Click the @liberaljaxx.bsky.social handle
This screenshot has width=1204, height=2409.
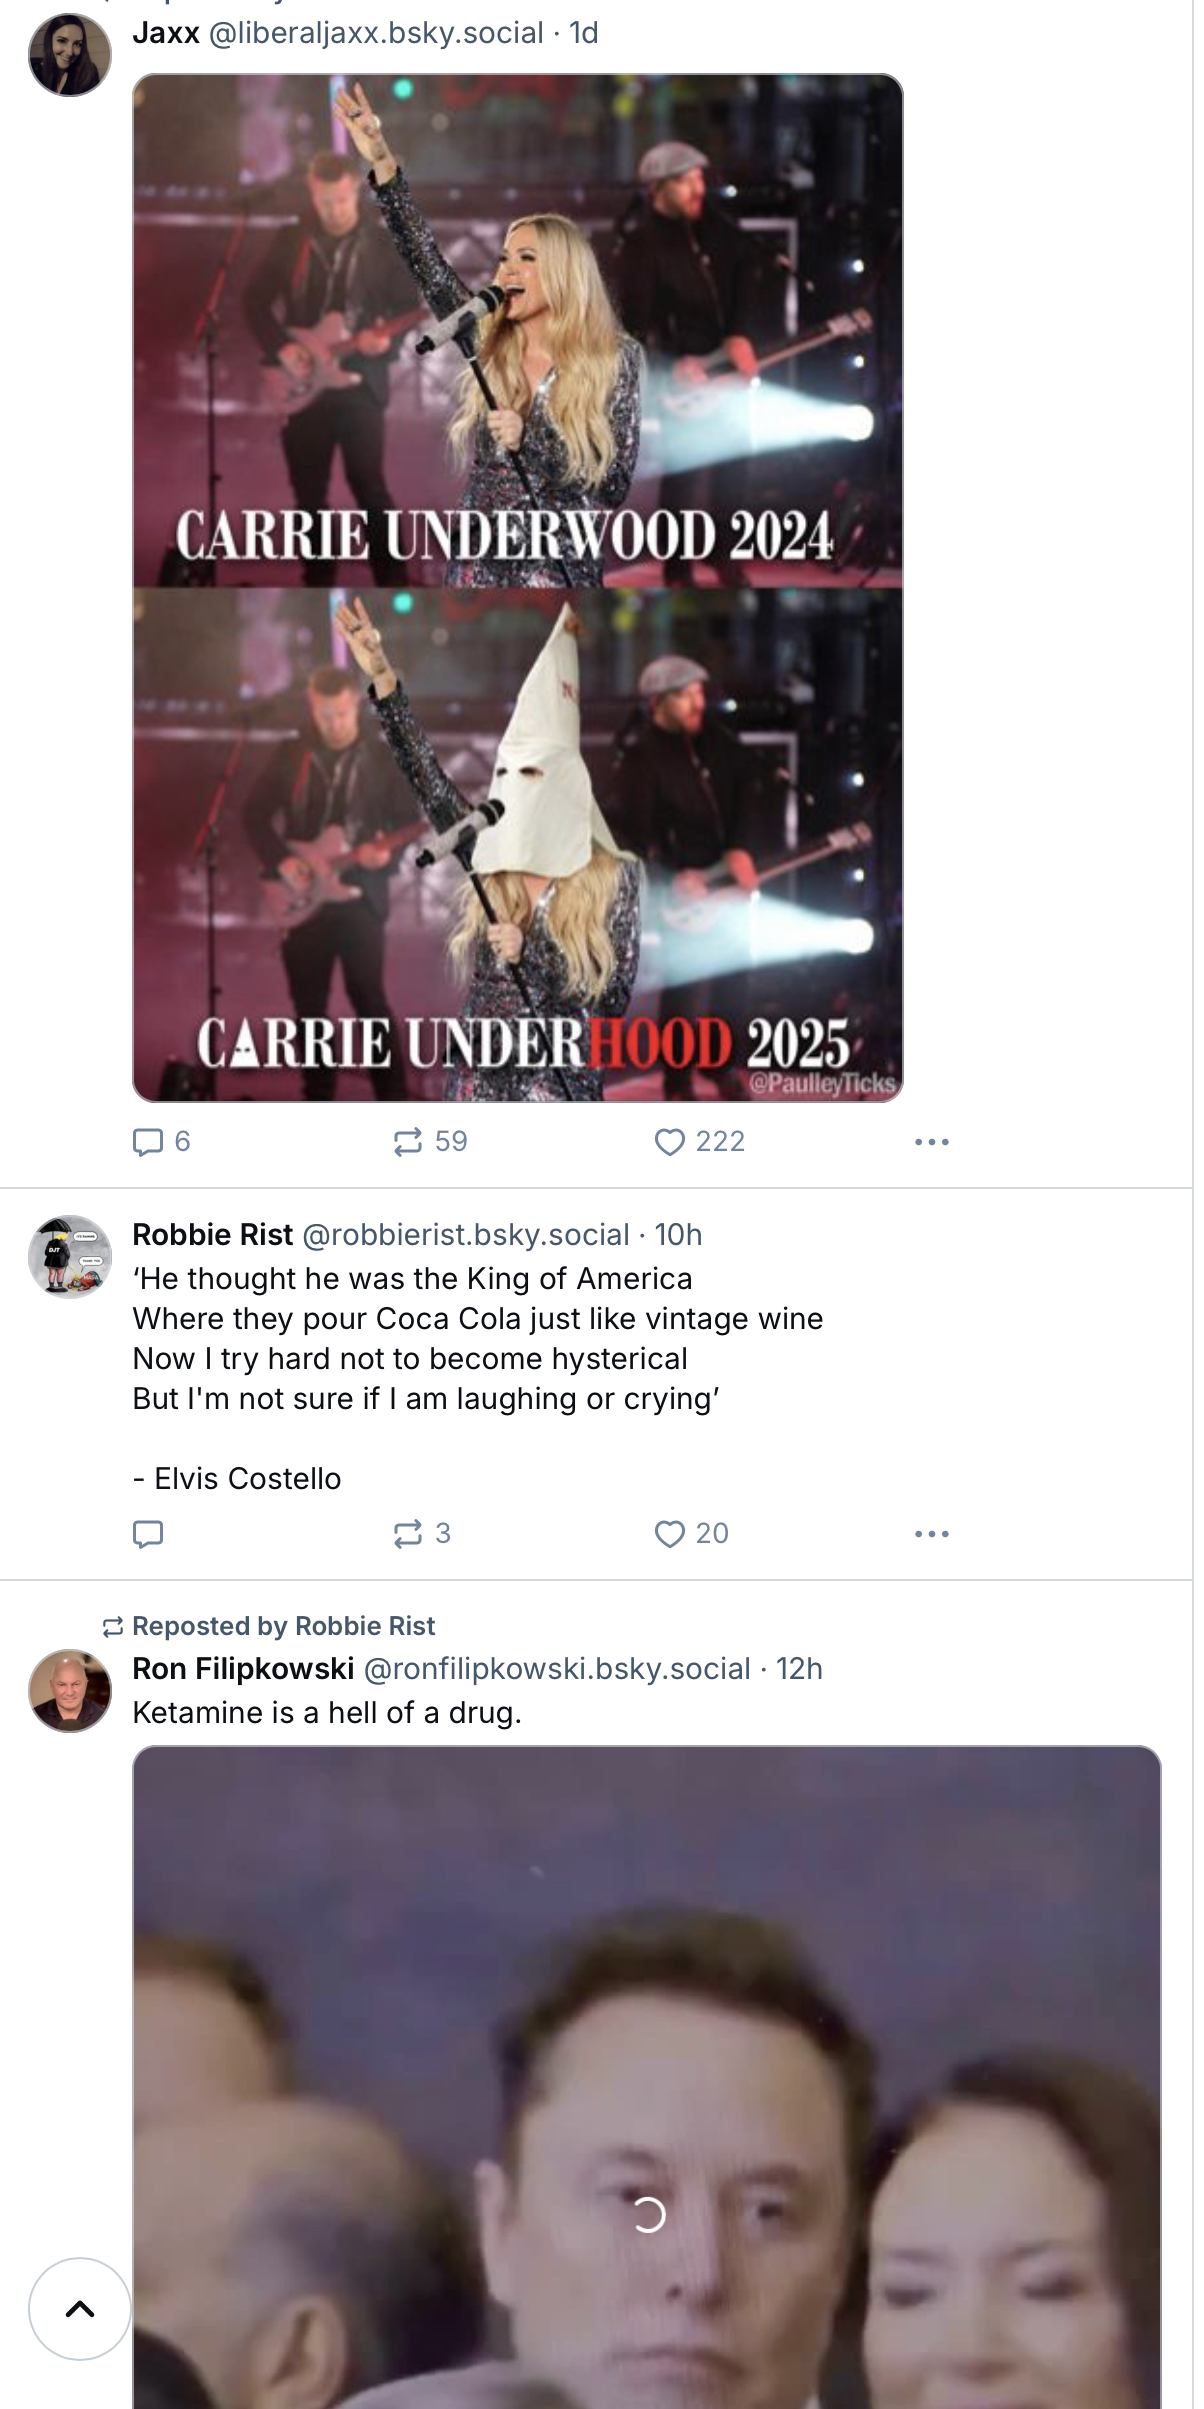(376, 33)
